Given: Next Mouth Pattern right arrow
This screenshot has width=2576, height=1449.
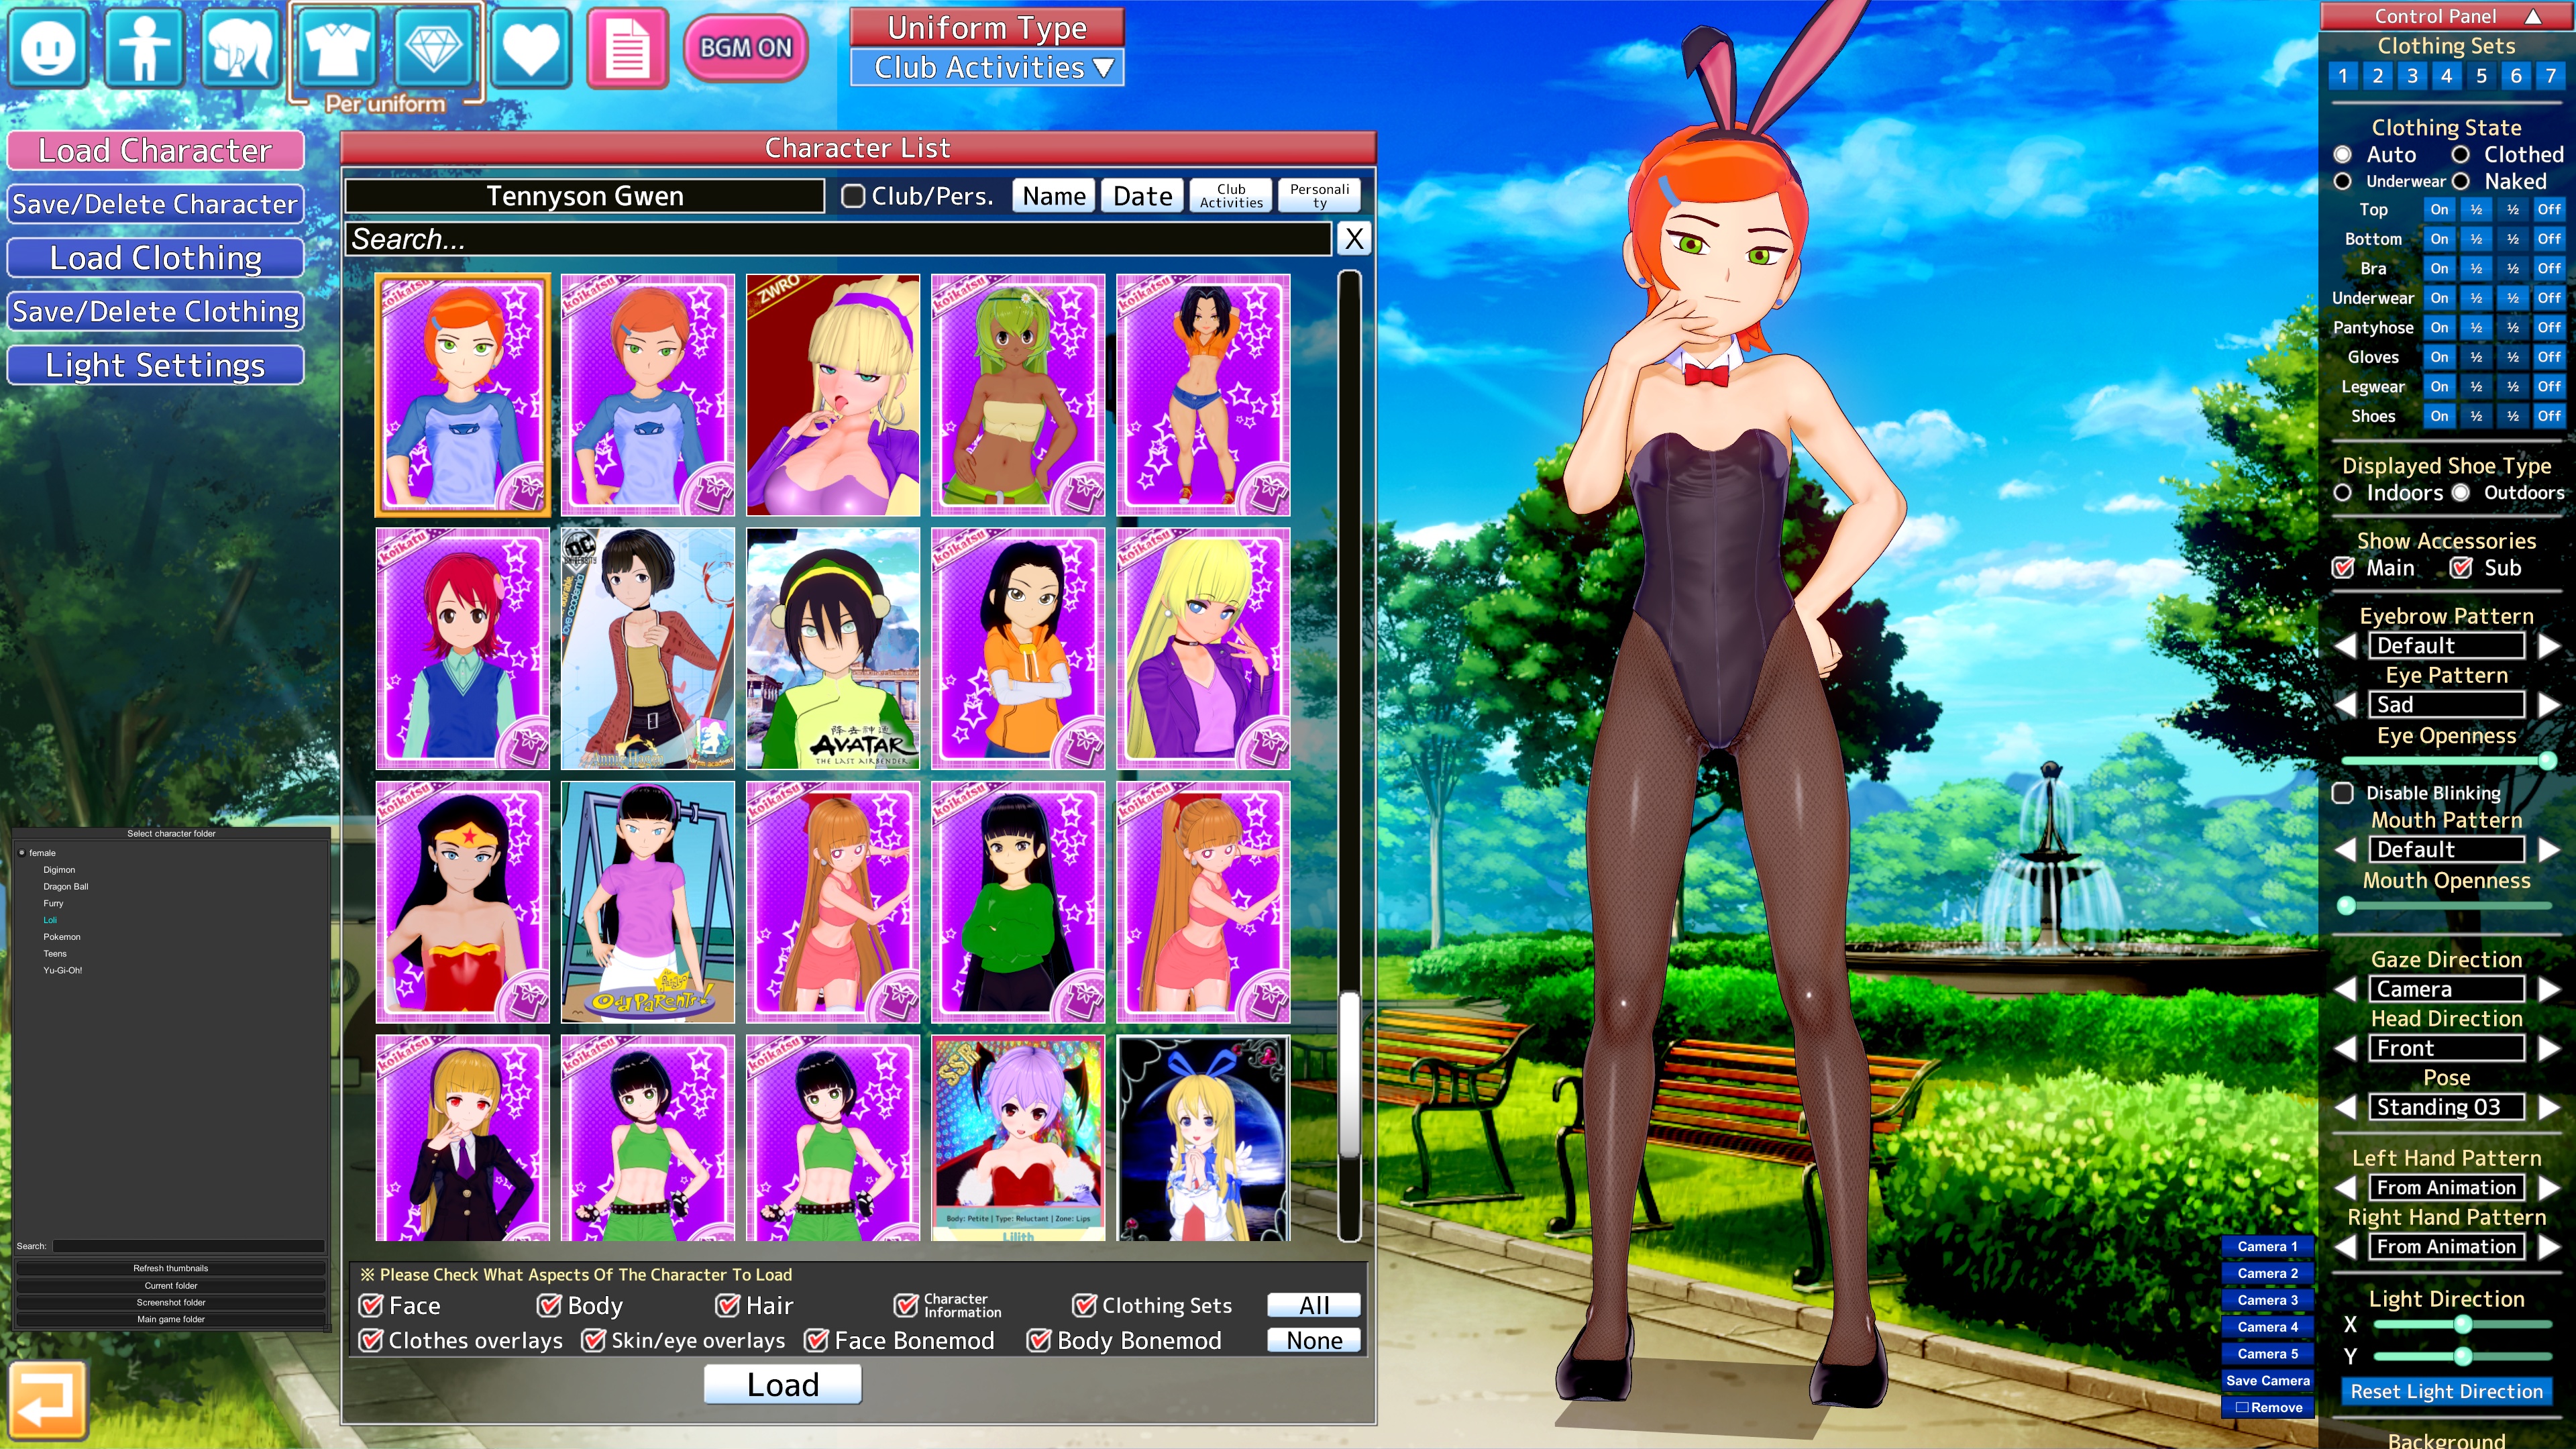Looking at the screenshot, I should (2549, 850).
